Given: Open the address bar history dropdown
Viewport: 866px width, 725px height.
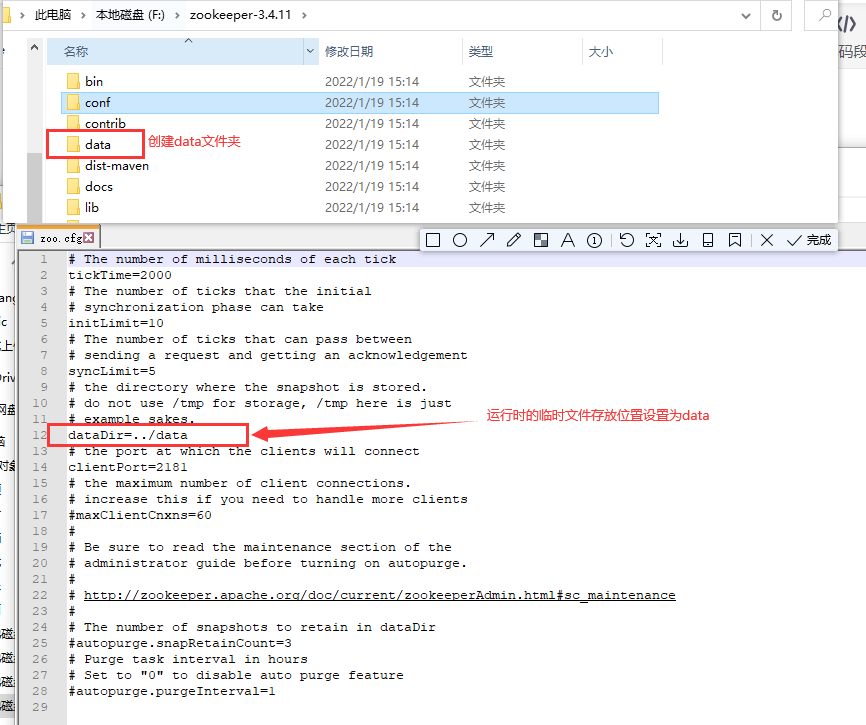Looking at the screenshot, I should tap(746, 16).
